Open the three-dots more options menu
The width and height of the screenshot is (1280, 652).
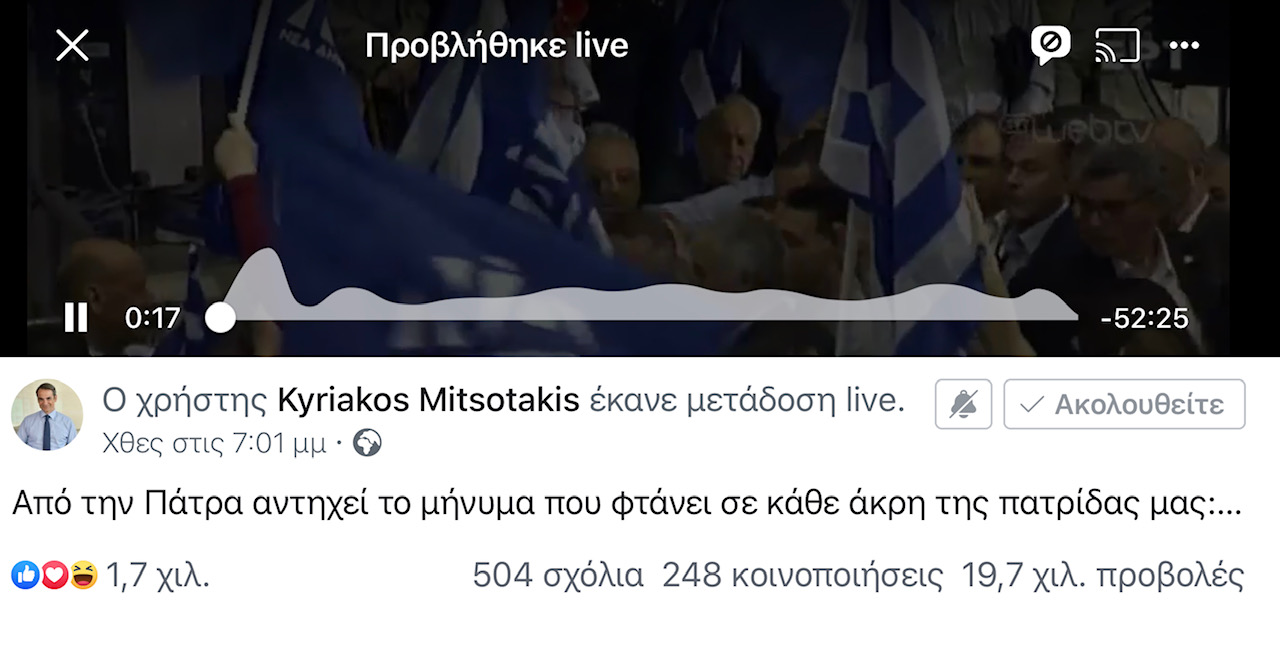(1184, 45)
